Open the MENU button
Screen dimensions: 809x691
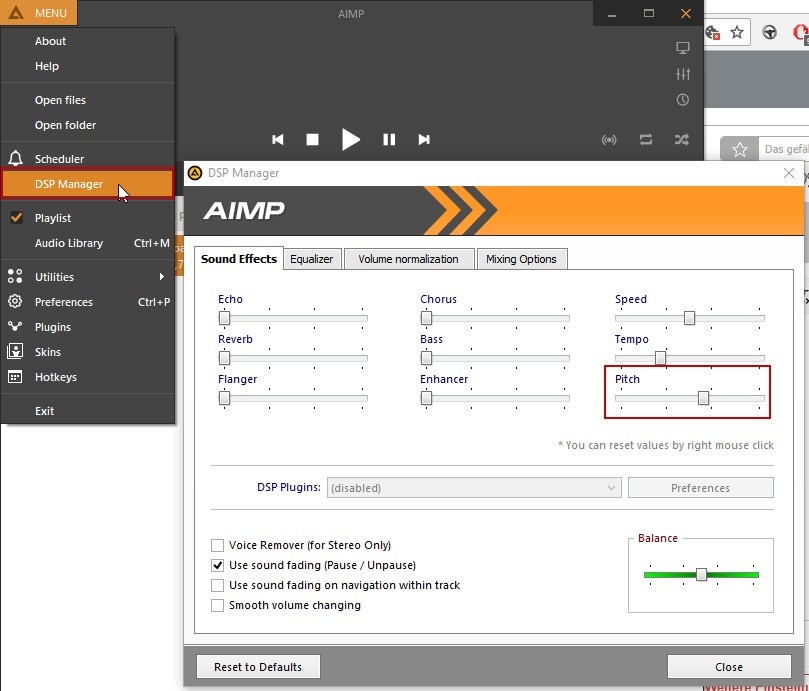[x=39, y=12]
